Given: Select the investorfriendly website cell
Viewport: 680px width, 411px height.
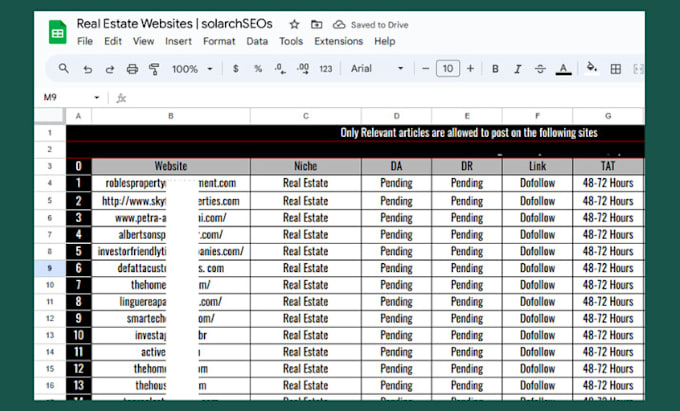Looking at the screenshot, I should (x=171, y=252).
